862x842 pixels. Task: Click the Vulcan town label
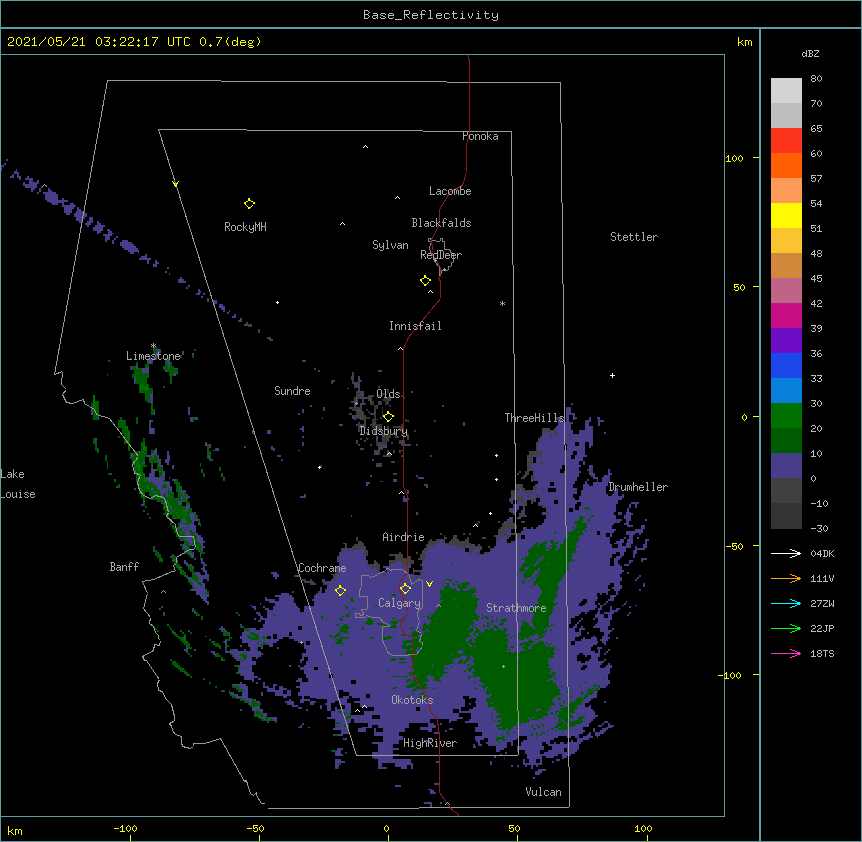(543, 792)
